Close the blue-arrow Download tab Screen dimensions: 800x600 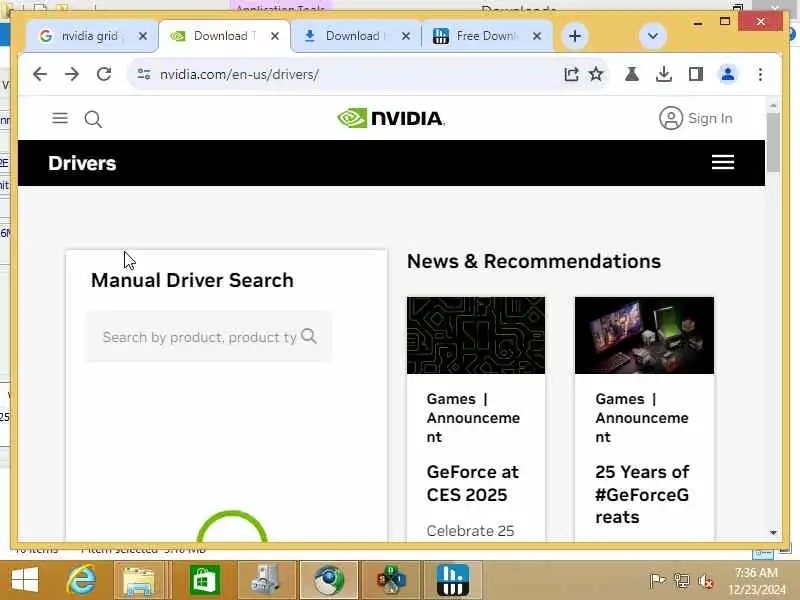click(x=406, y=36)
